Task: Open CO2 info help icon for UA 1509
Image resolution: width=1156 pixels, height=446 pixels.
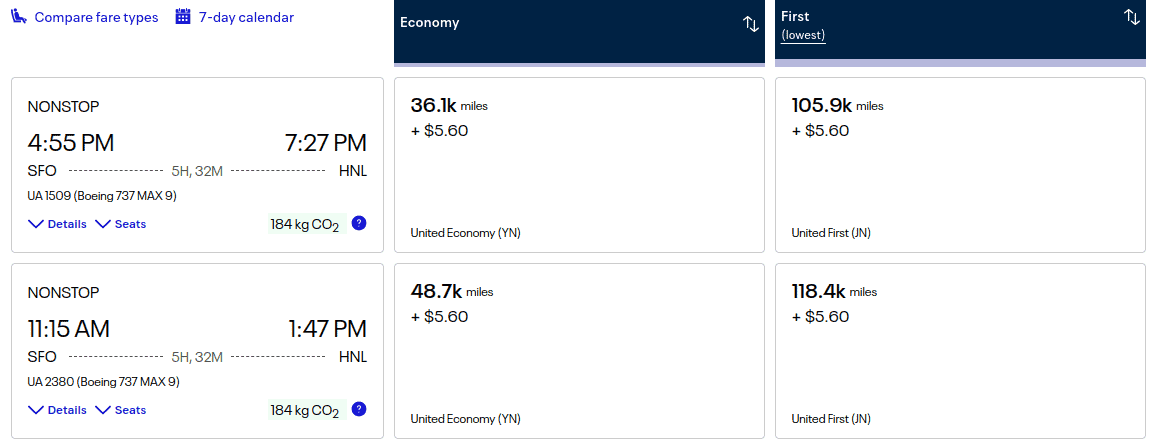Action: point(359,223)
